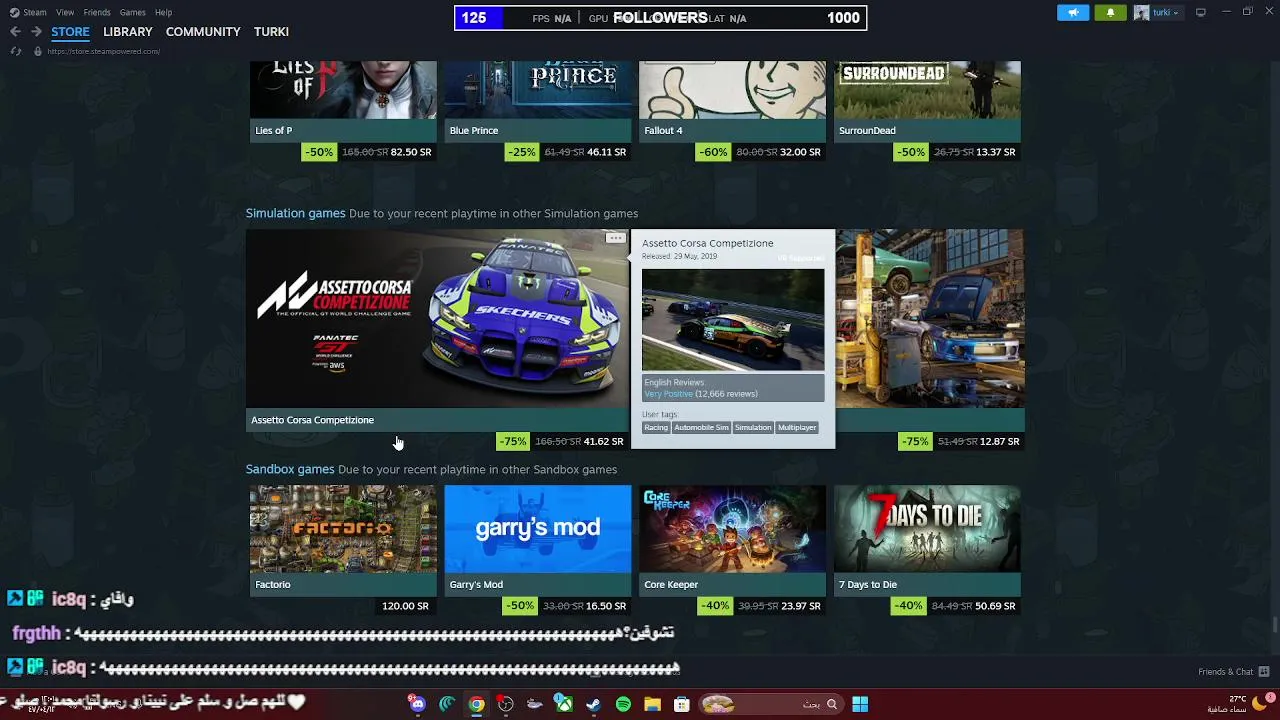Image resolution: width=1280 pixels, height=720 pixels.
Task: Open Steam announcements megaphone button
Action: (1073, 13)
